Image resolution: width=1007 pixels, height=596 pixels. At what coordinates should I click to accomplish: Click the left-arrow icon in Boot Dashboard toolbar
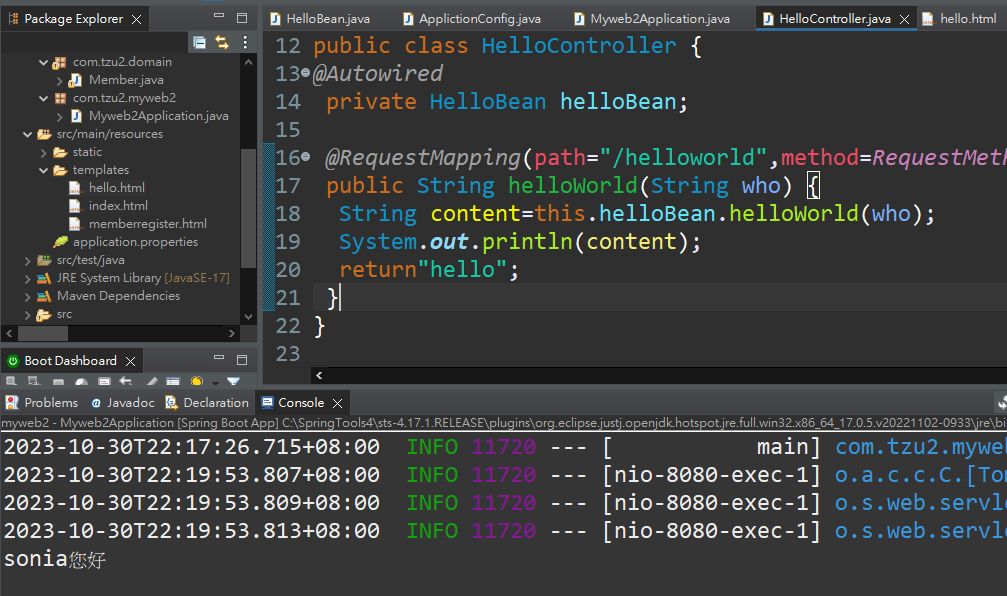125,381
